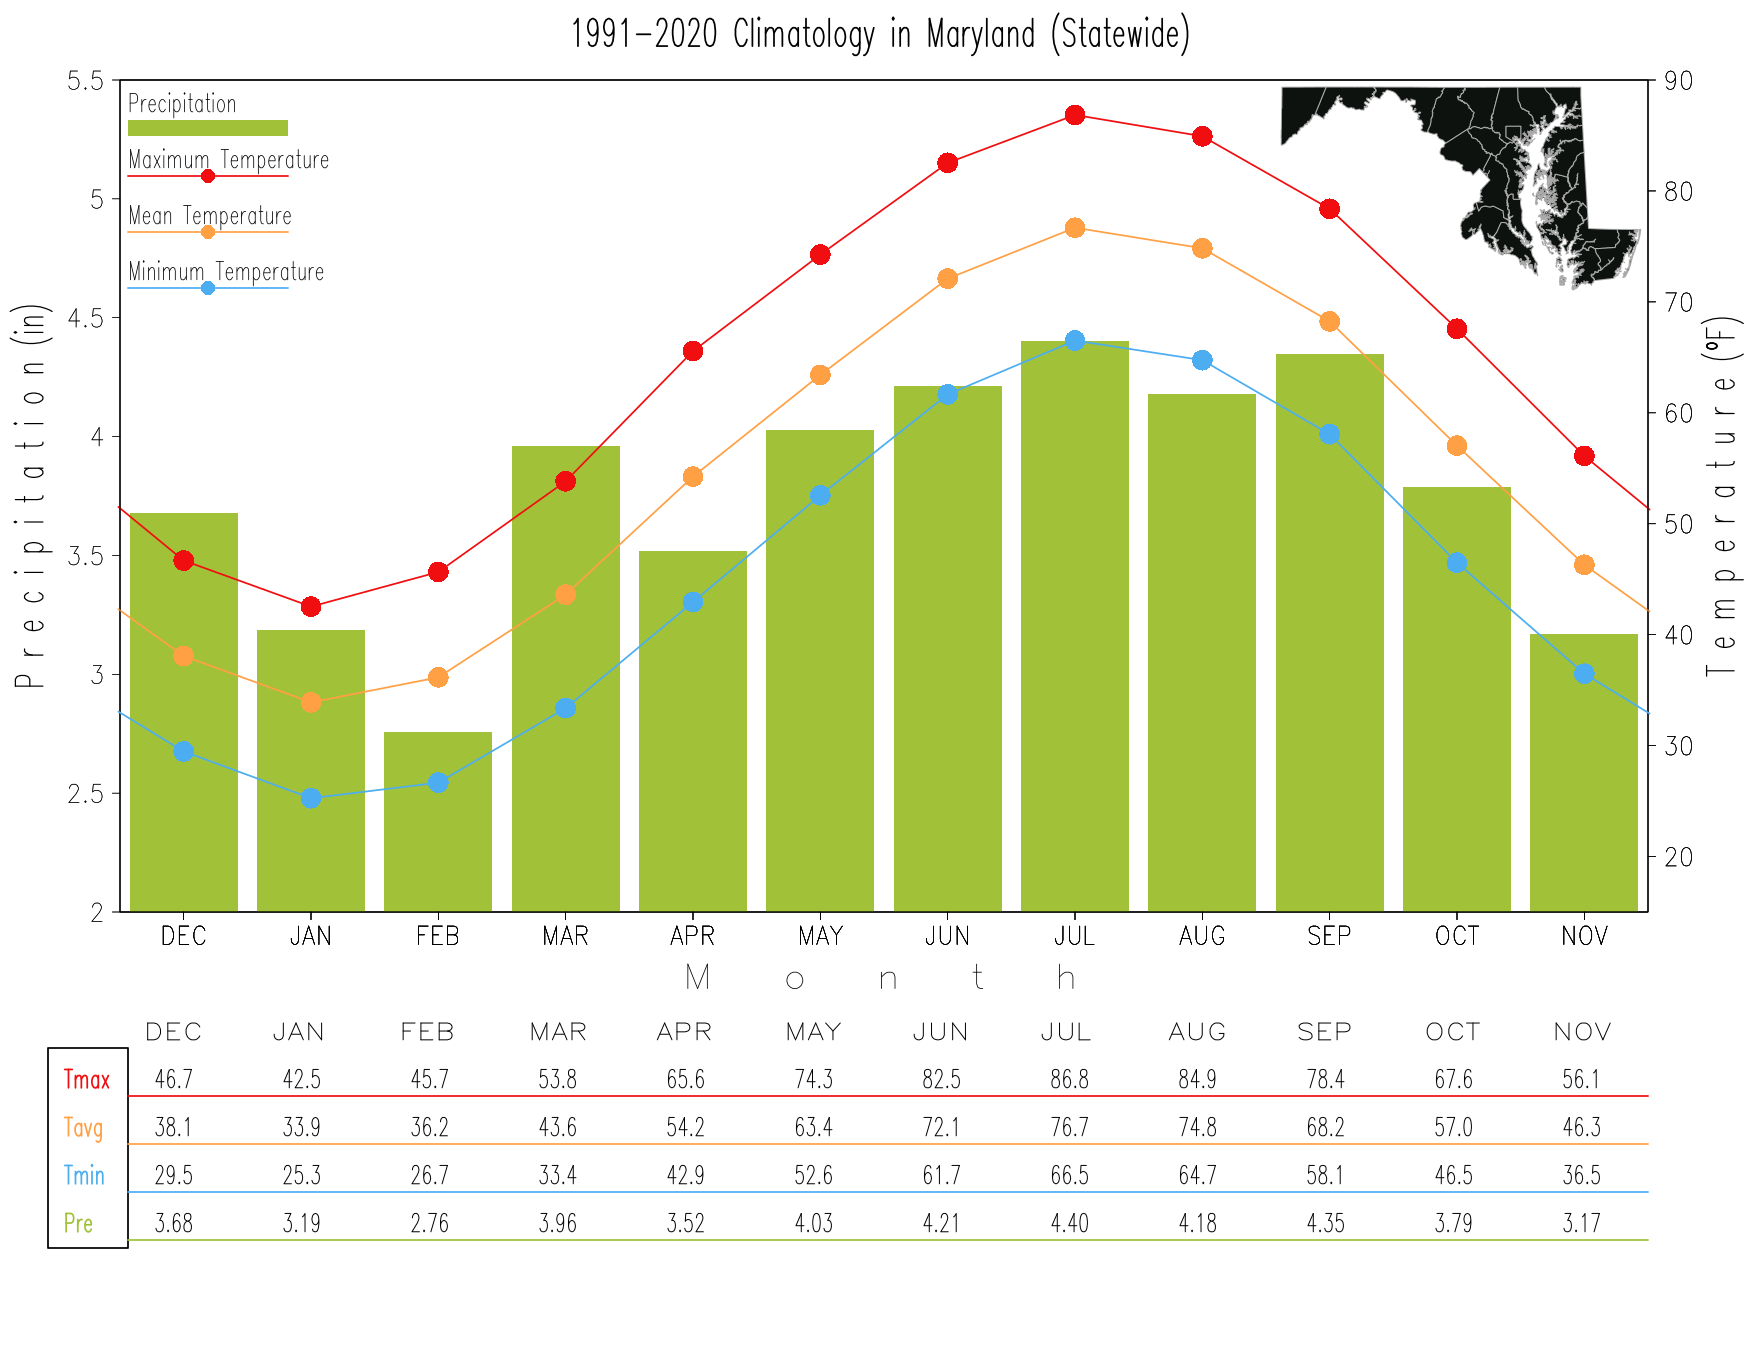Click the 'AUG' label under the chart axis
Image resolution: width=1760 pixels, height=1360 pixels.
pyautogui.click(x=1202, y=936)
